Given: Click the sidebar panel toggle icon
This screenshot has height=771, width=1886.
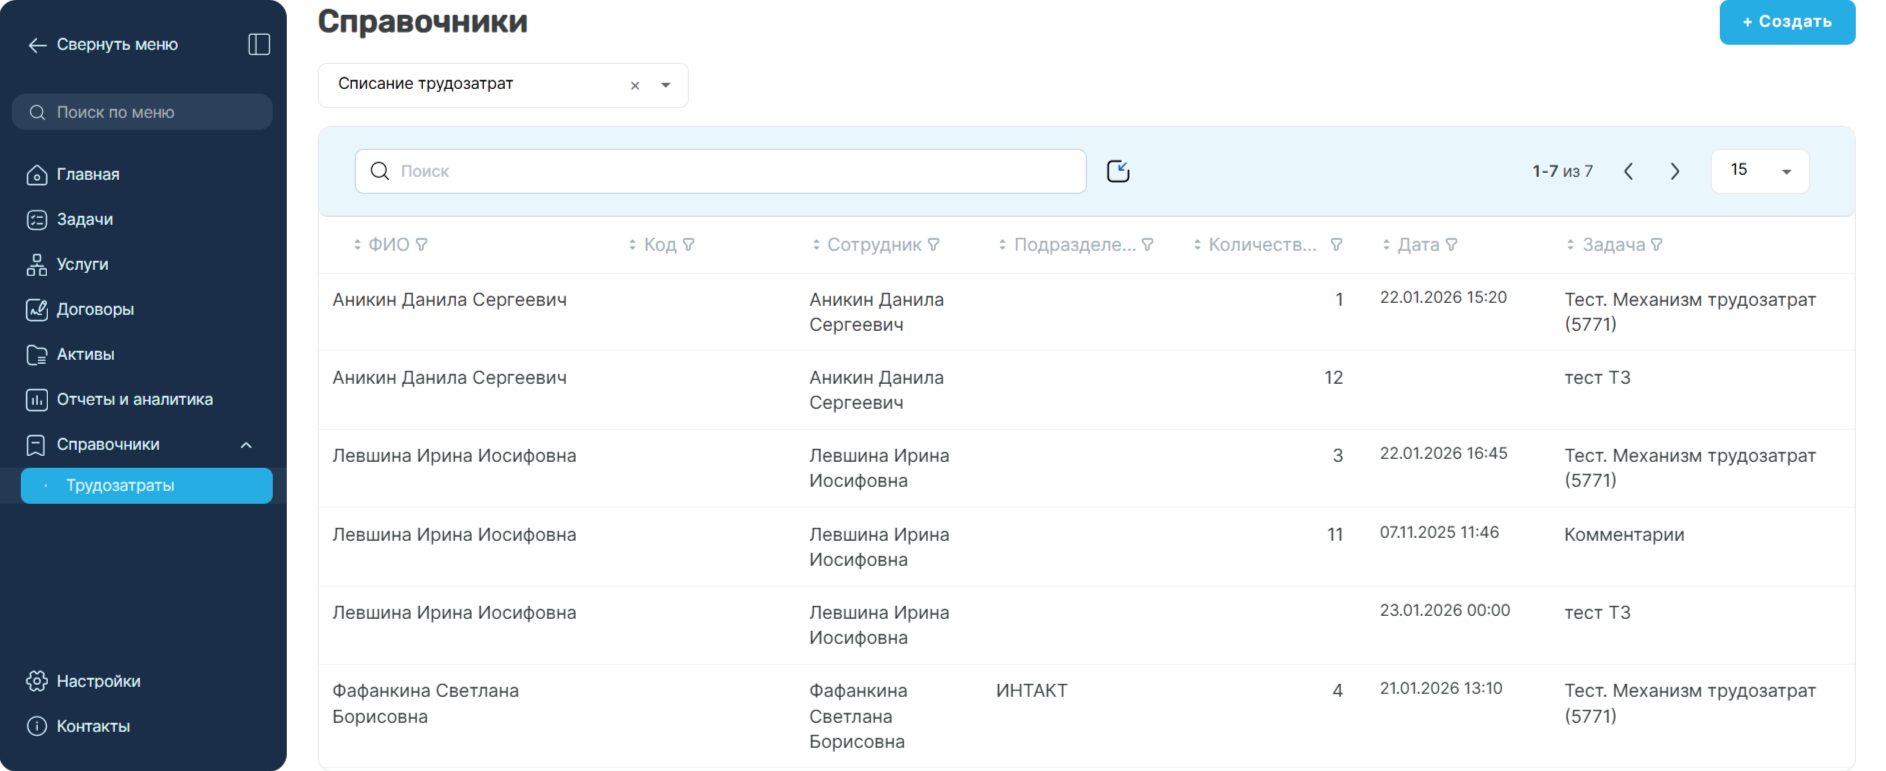Looking at the screenshot, I should [259, 44].
